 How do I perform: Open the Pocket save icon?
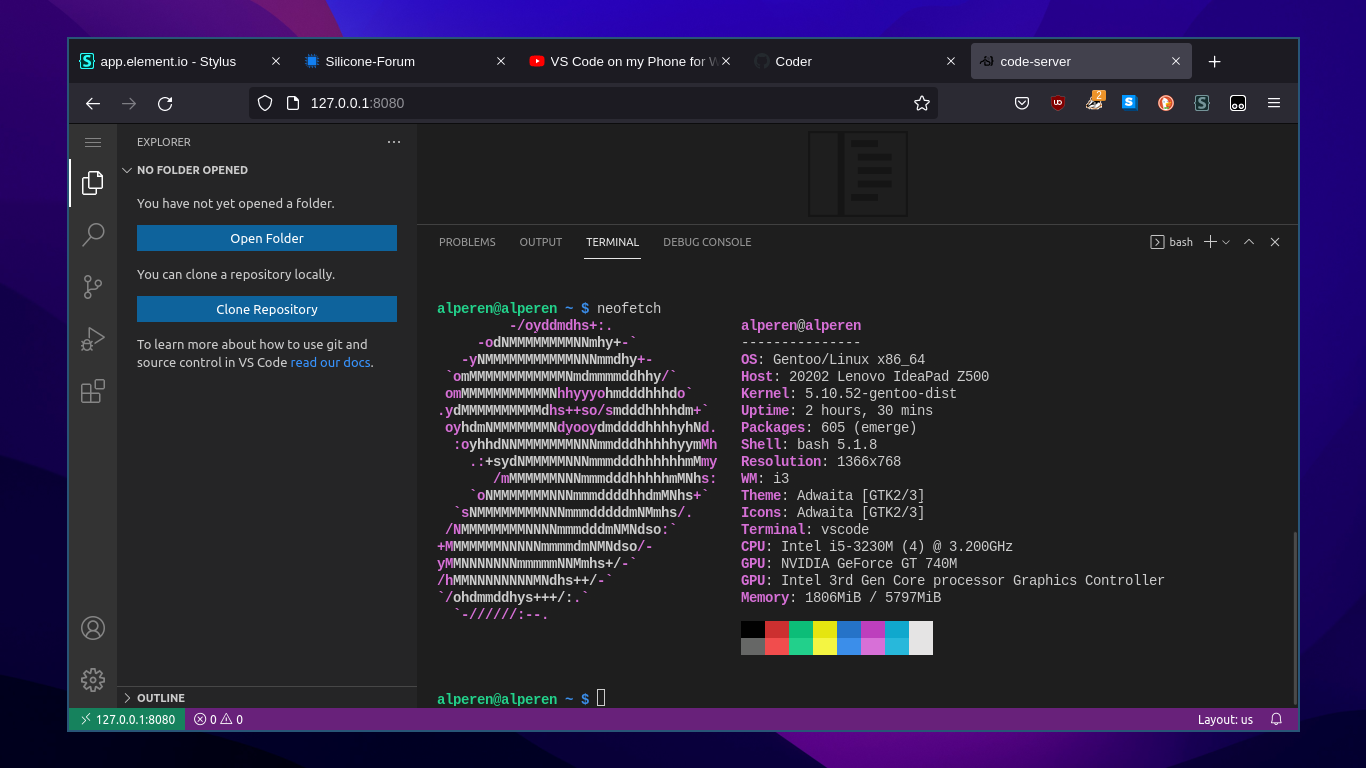pyautogui.click(x=1022, y=103)
